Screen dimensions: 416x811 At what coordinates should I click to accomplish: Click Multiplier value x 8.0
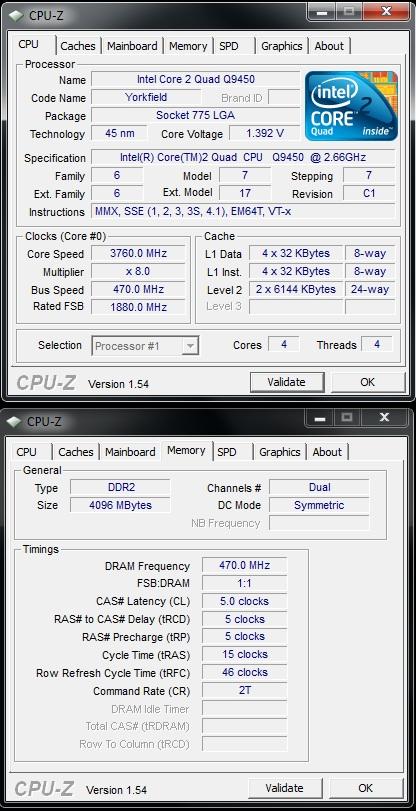138,272
